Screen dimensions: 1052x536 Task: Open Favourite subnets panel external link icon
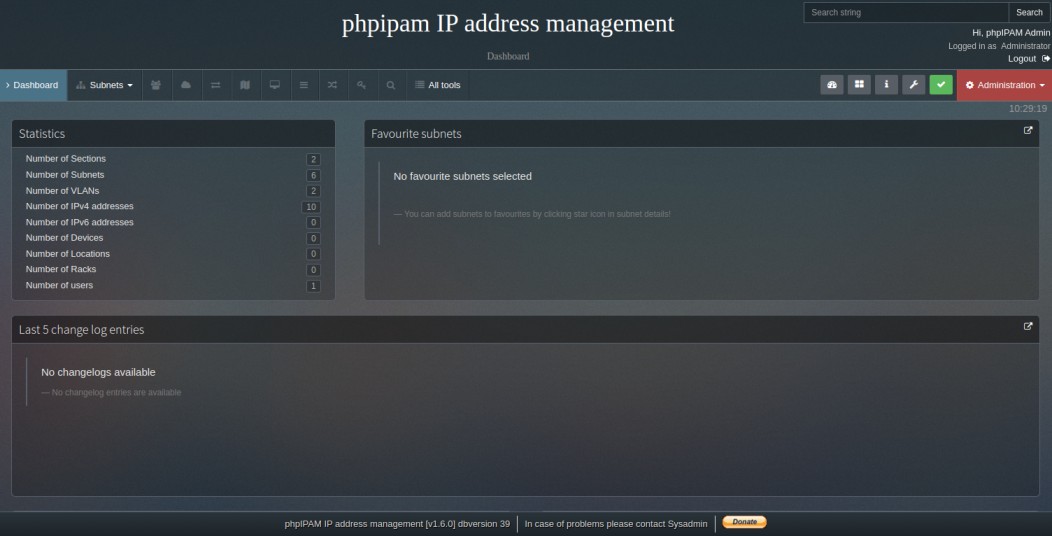[1028, 131]
